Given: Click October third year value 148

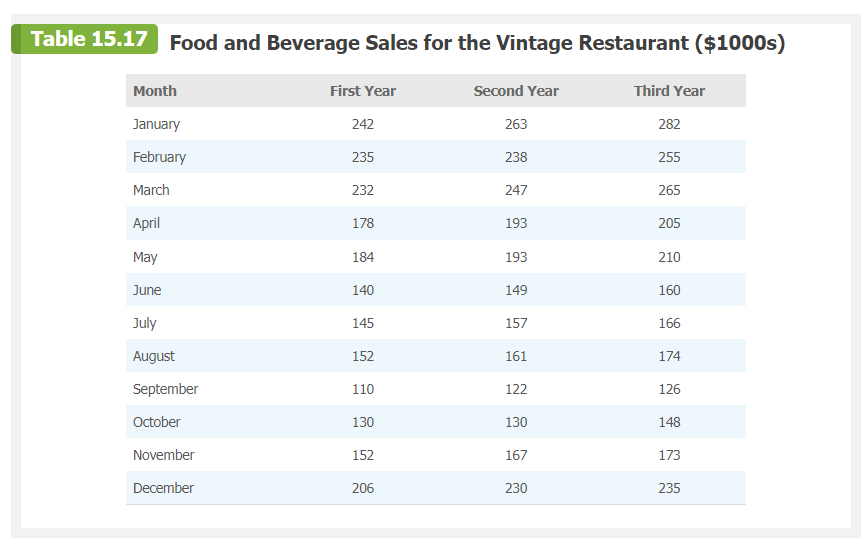Looking at the screenshot, I should 669,422.
